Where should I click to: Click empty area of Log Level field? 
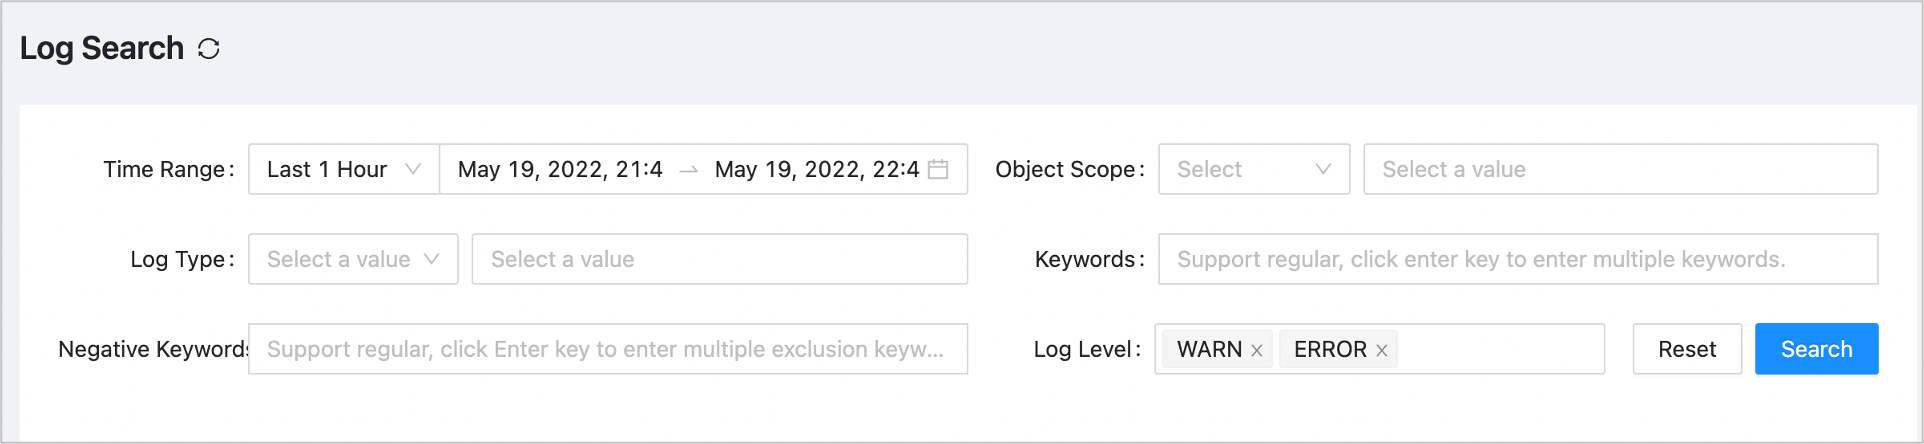click(x=1499, y=349)
